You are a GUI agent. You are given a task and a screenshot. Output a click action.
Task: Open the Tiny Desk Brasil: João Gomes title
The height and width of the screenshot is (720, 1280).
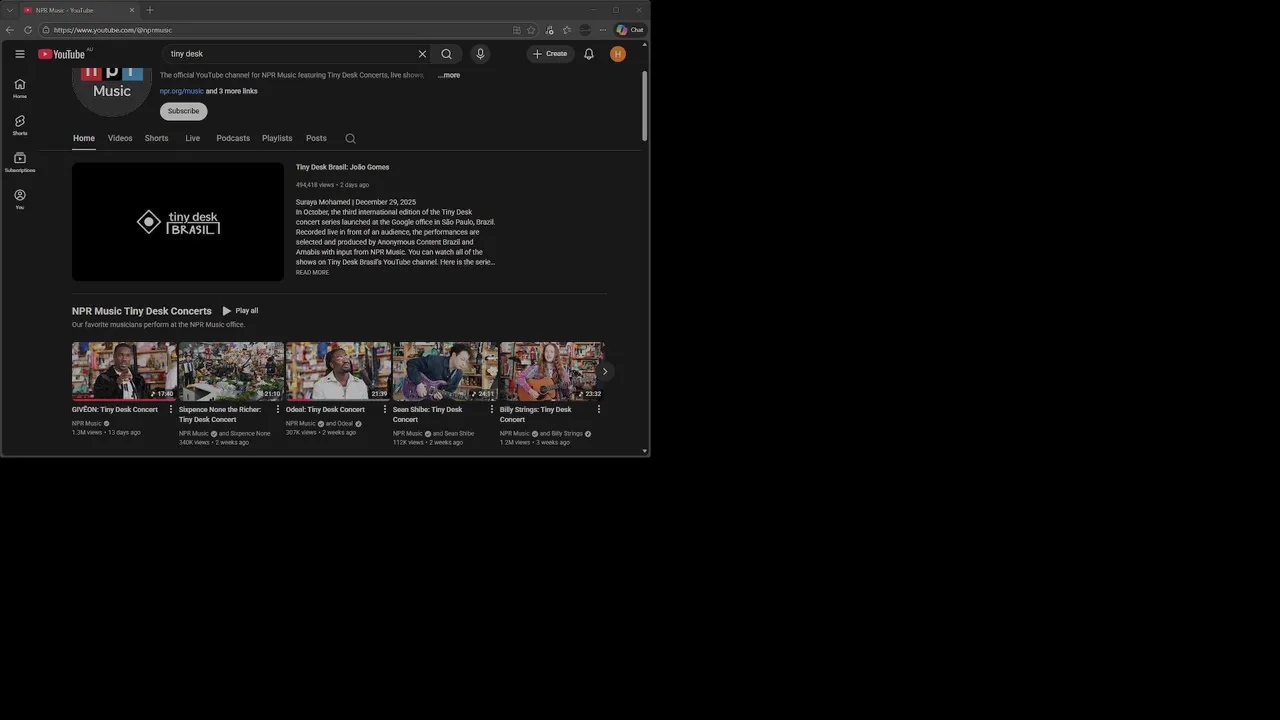click(x=342, y=167)
